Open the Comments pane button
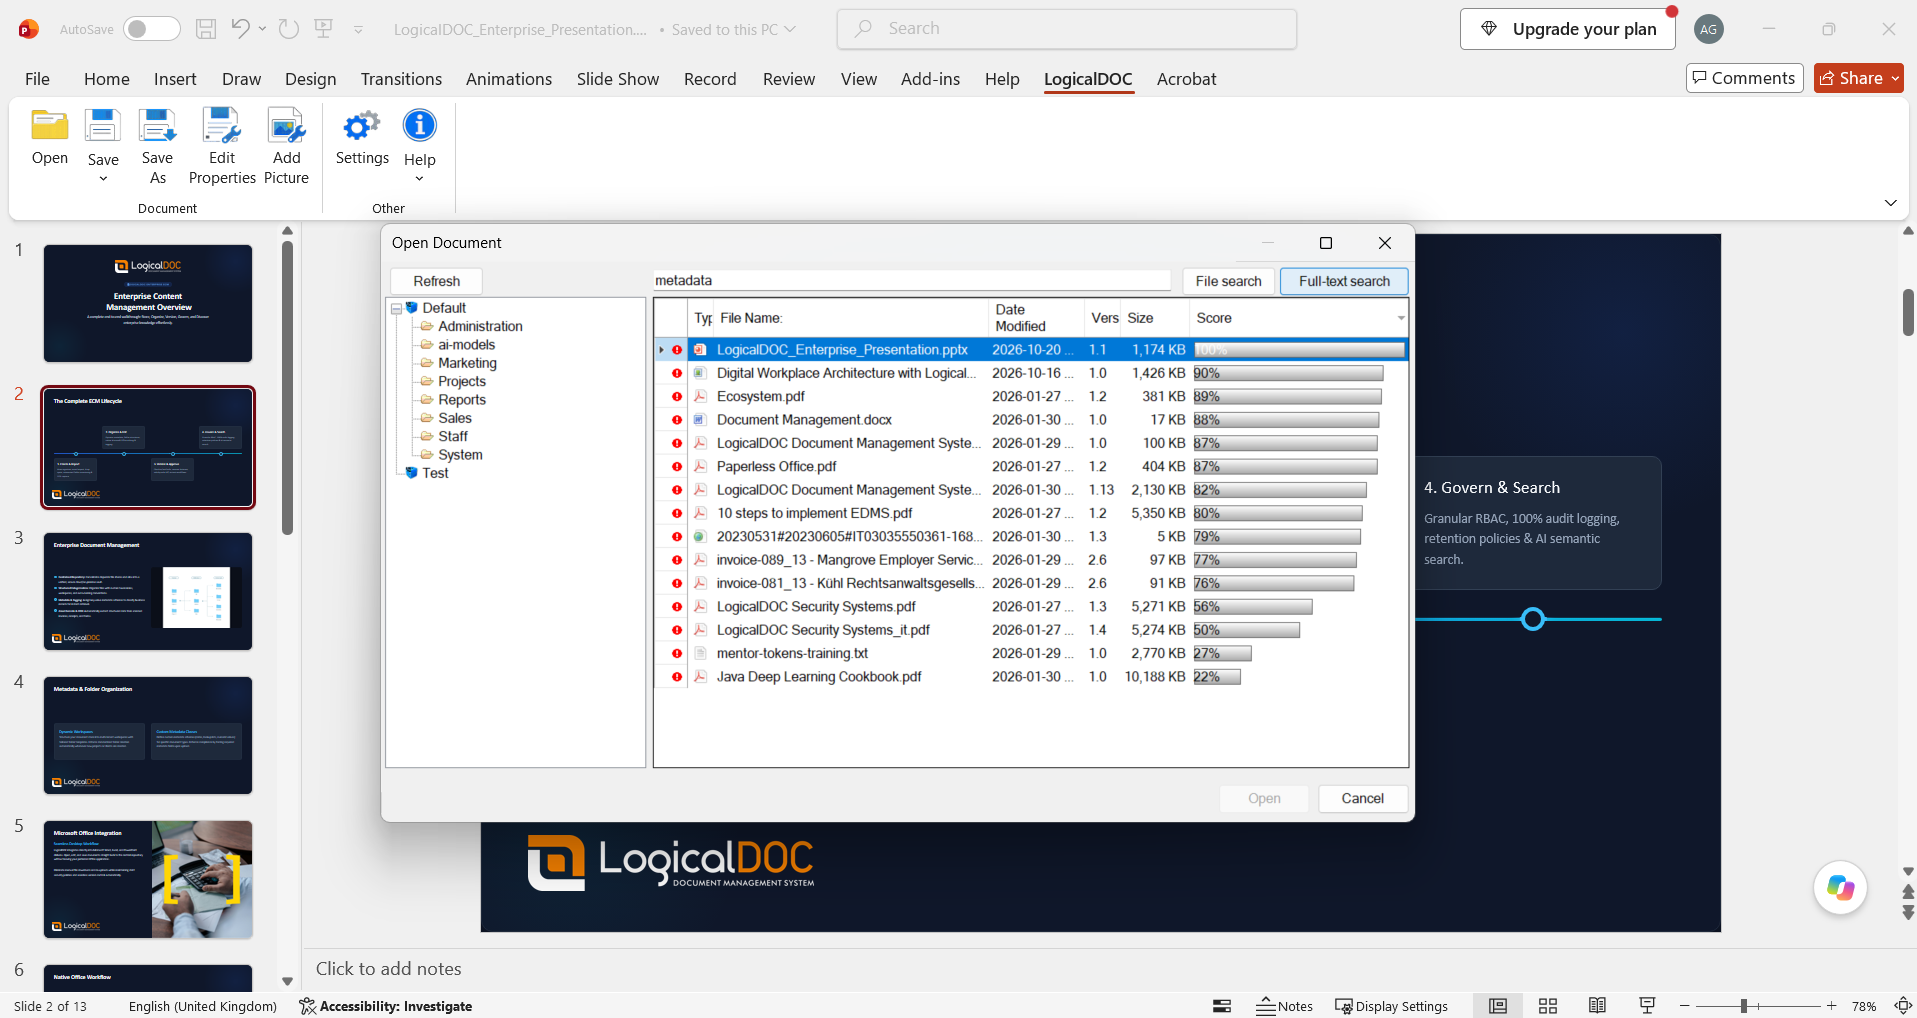 (x=1744, y=78)
